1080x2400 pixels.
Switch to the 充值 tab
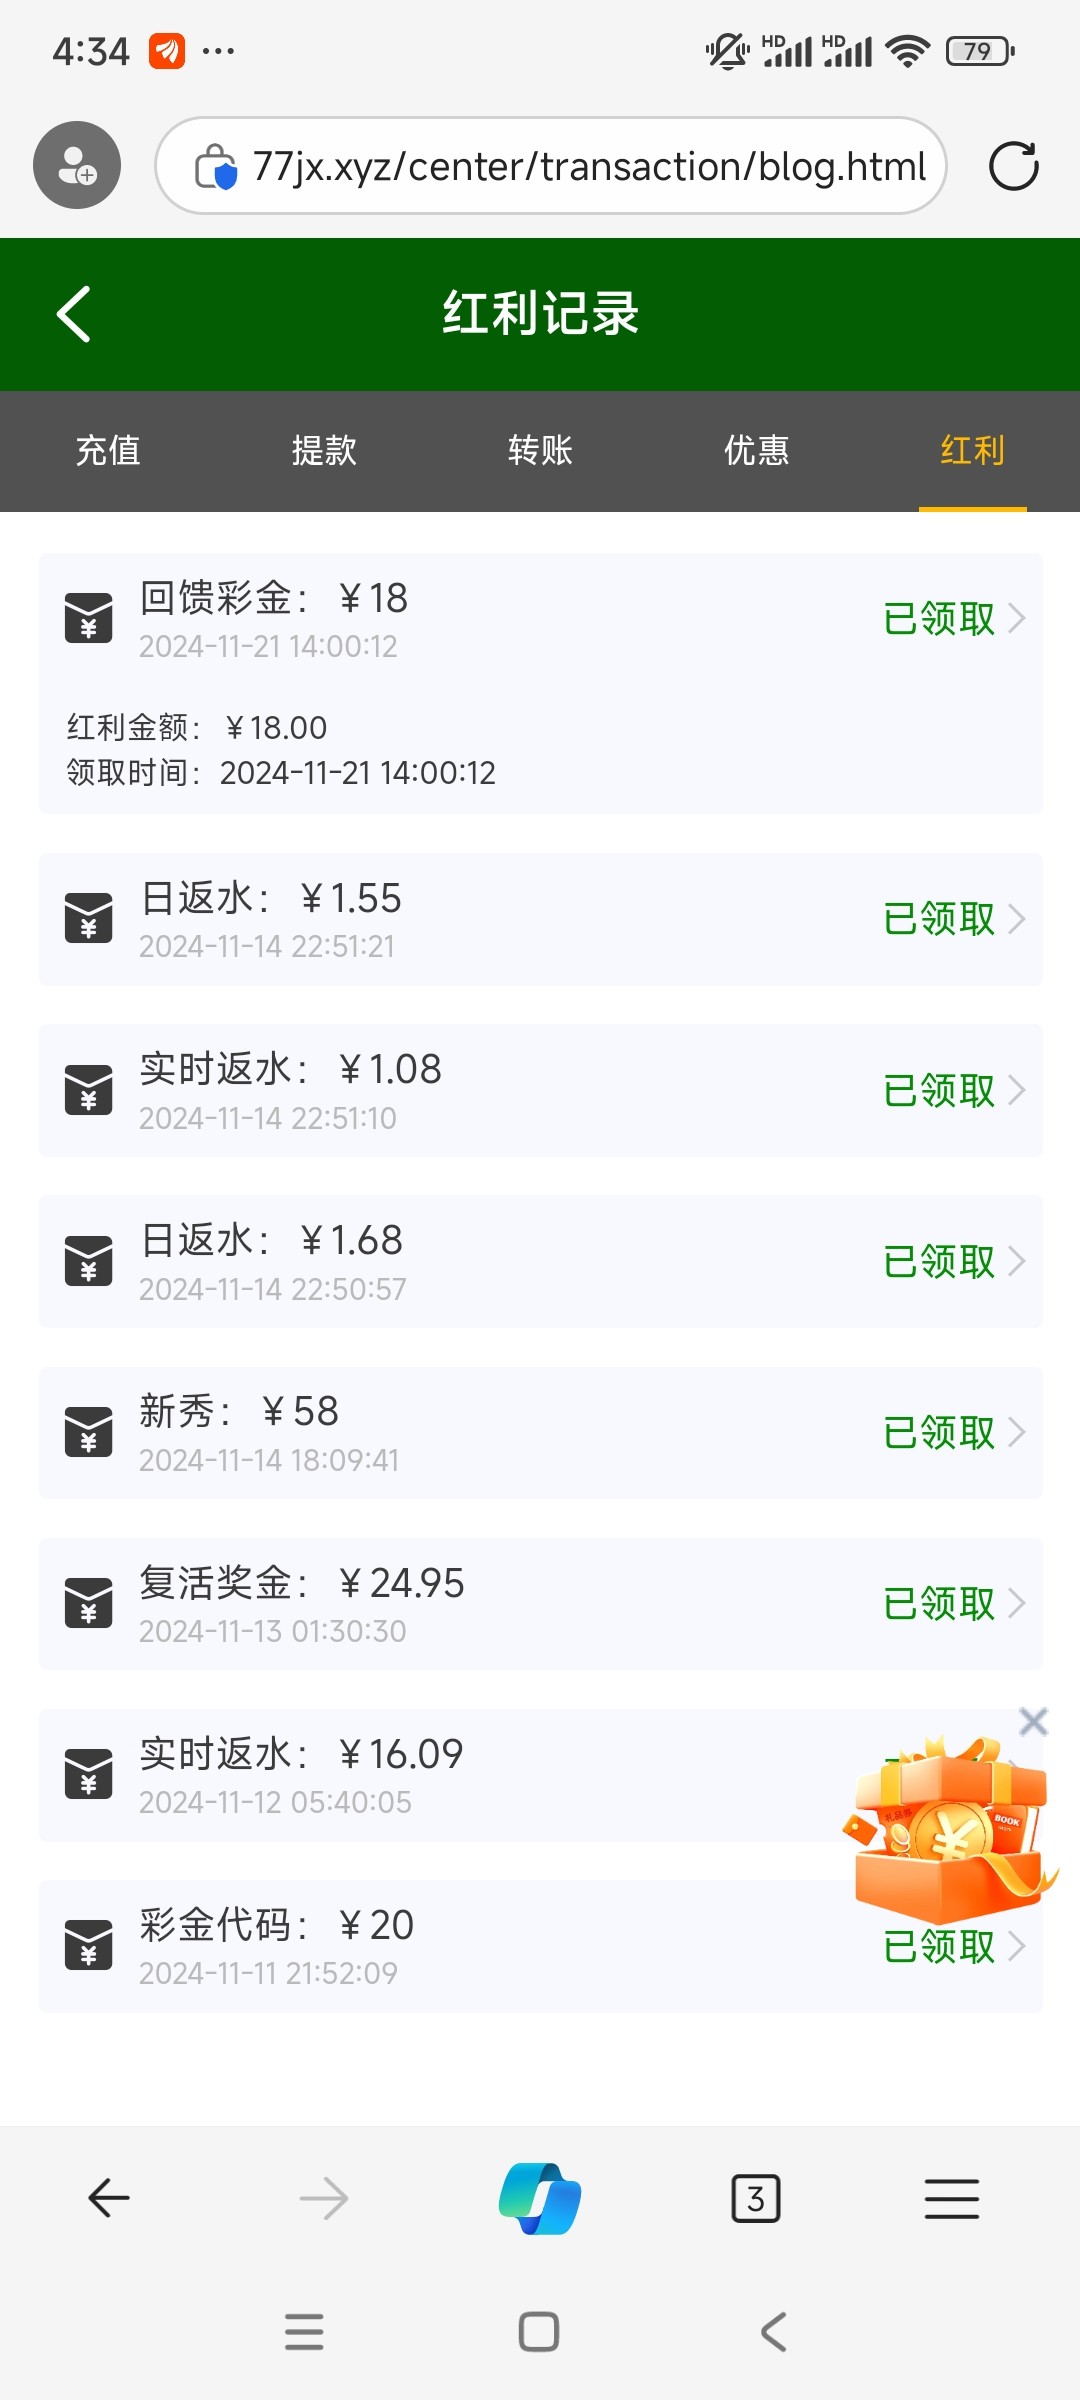[x=108, y=451]
